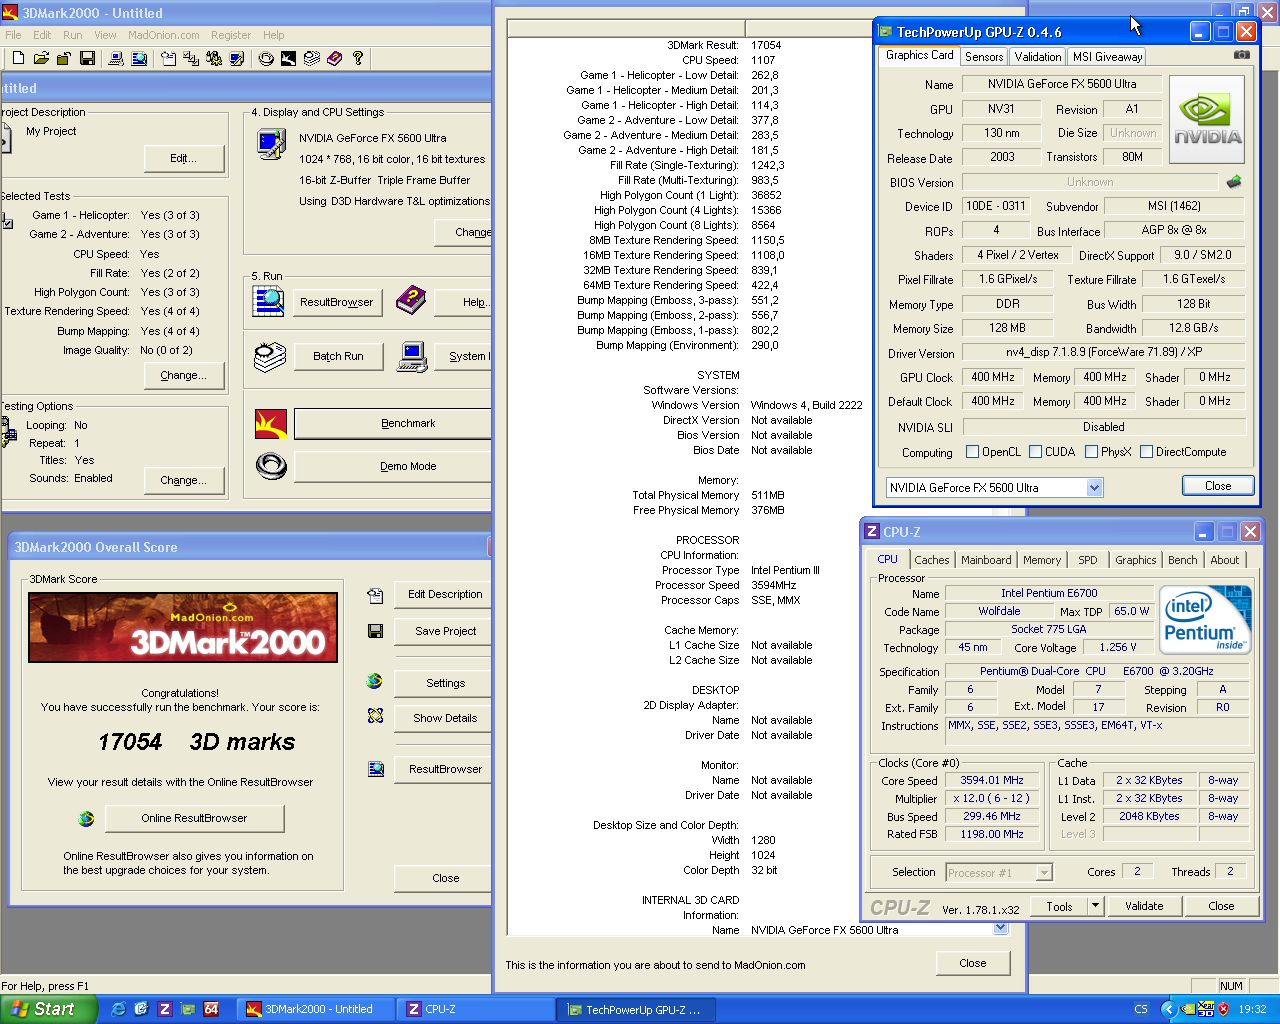Viewport: 1280px width, 1024px height.
Task: Switch to the Mainboard tab in CPU-Z
Action: coord(986,560)
